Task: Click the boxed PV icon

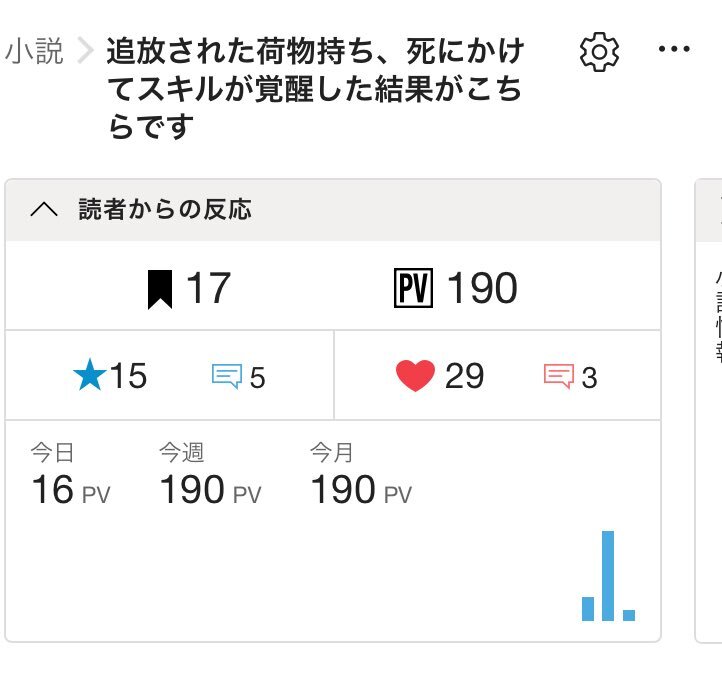Action: [413, 288]
